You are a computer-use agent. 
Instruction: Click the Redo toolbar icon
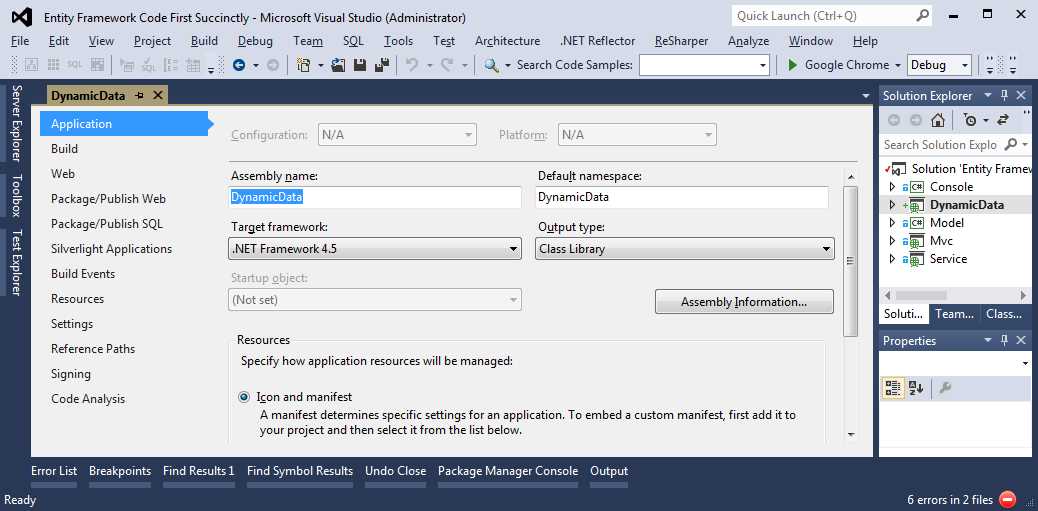click(x=448, y=65)
